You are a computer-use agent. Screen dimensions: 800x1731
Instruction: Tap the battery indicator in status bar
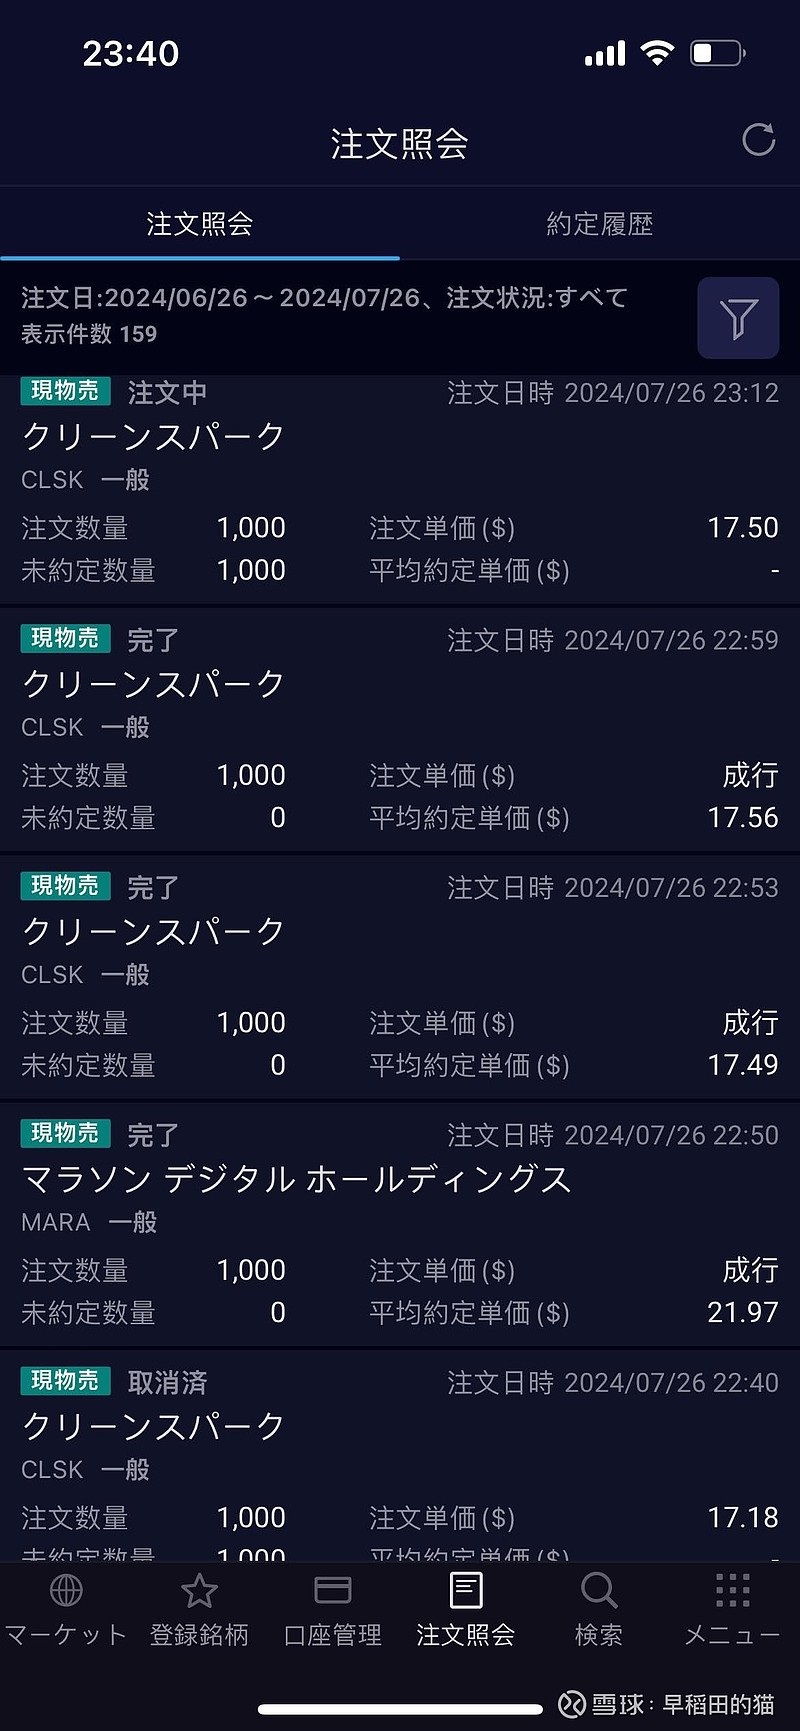[717, 53]
